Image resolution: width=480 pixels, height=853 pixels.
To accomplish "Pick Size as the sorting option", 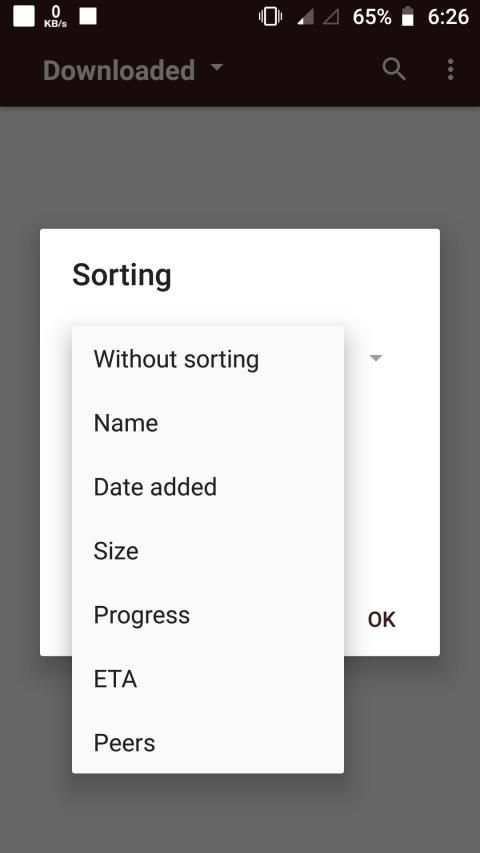I will [x=207, y=551].
